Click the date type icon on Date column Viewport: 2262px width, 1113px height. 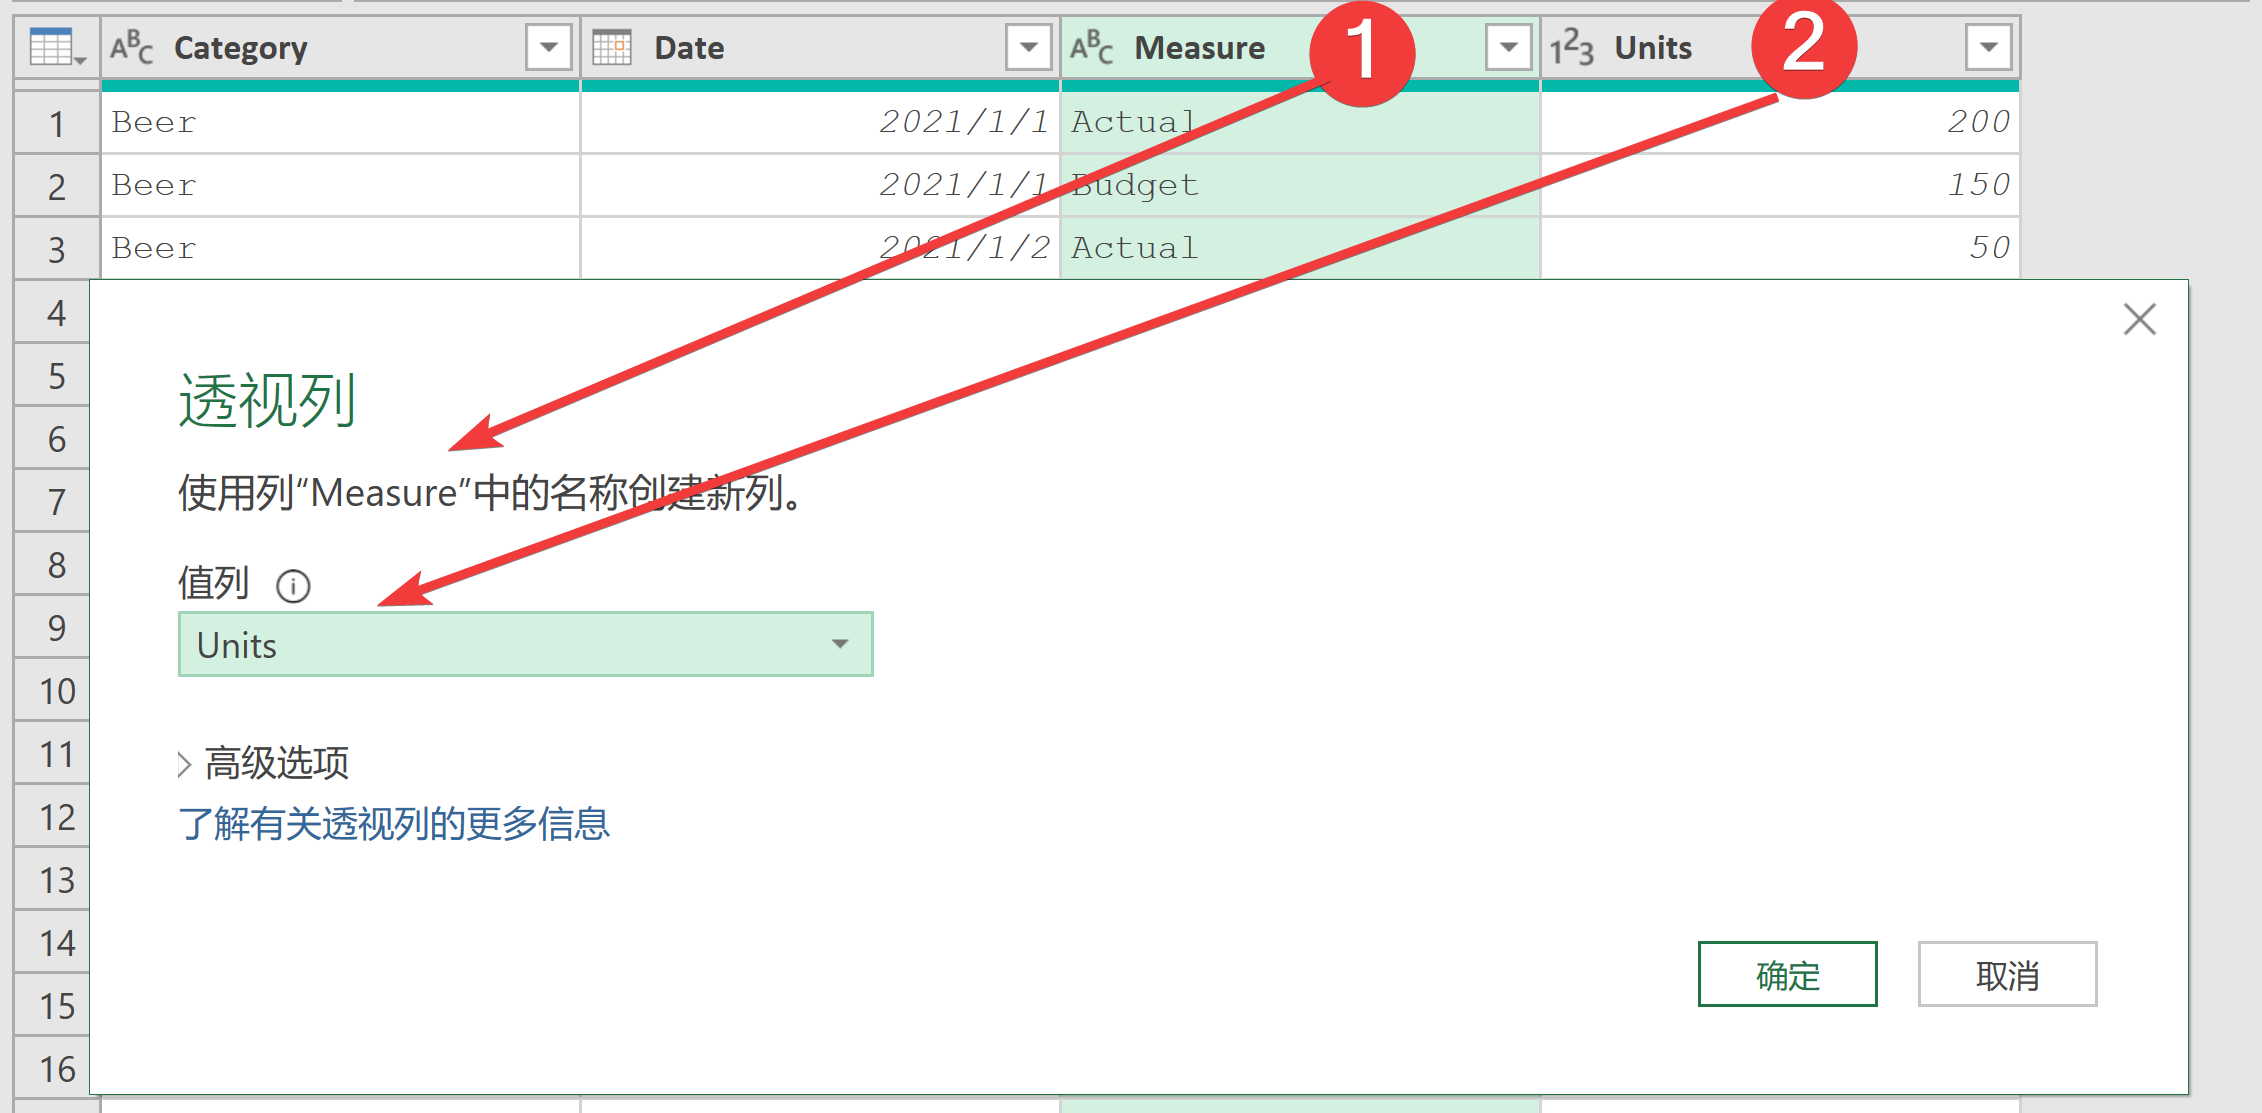pyautogui.click(x=612, y=47)
